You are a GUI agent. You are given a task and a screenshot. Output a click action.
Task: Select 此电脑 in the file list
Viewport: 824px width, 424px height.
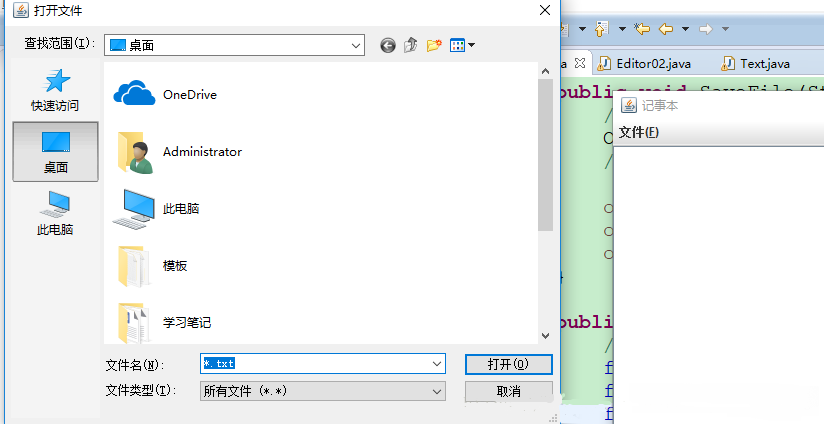tap(180, 209)
